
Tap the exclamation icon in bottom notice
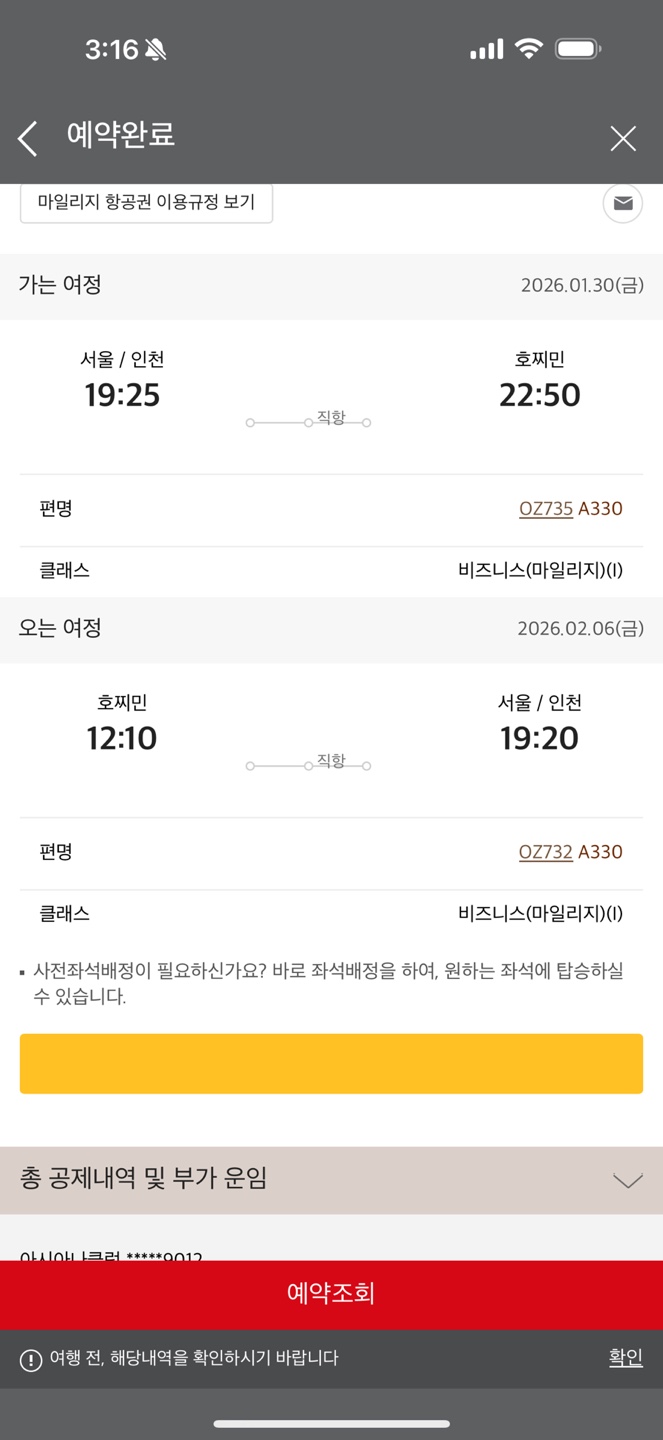pyautogui.click(x=31, y=1359)
